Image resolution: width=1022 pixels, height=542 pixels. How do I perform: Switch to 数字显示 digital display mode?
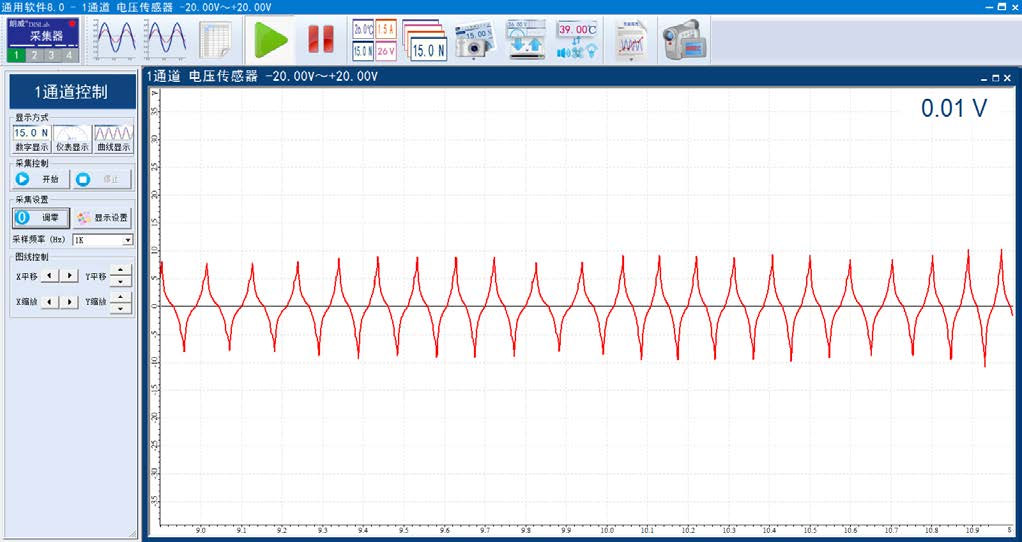tap(31, 139)
